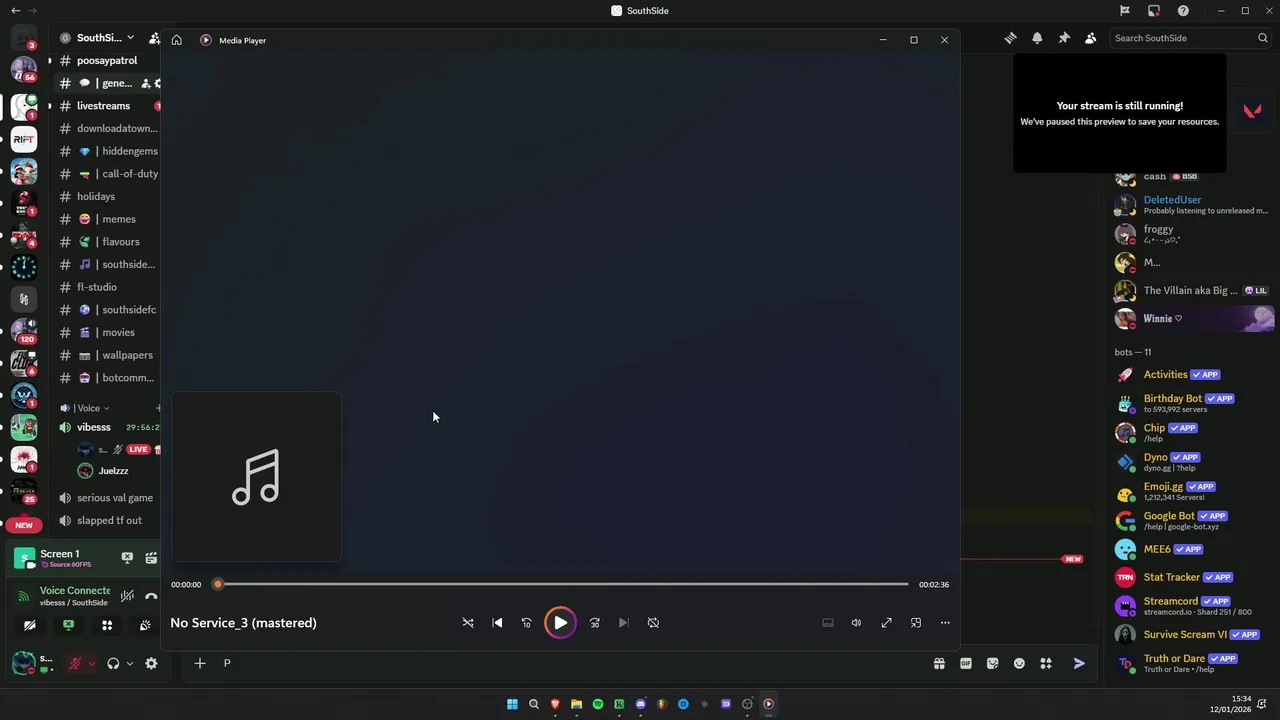Send the message with arrow button

[x=1079, y=663]
